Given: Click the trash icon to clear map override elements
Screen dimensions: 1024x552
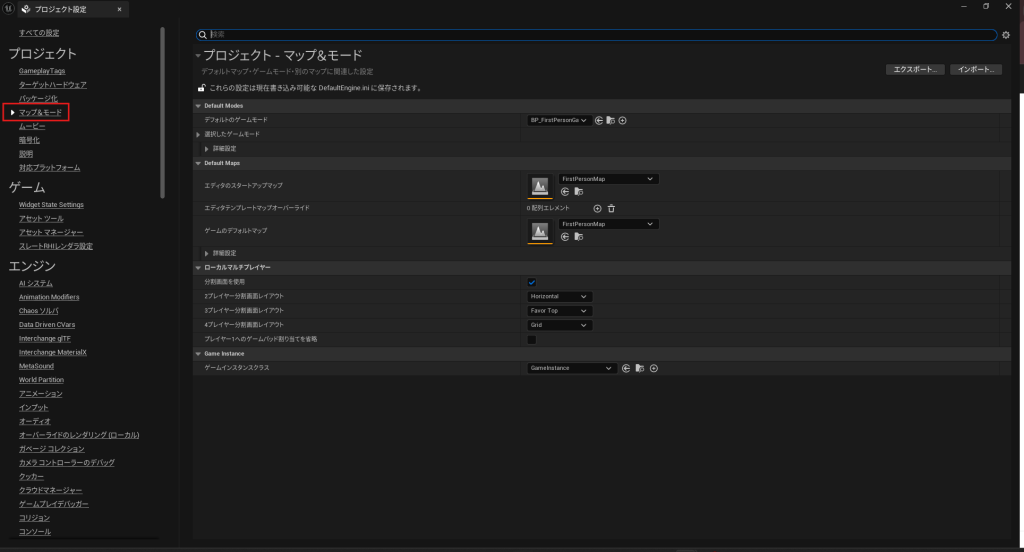Looking at the screenshot, I should [x=611, y=208].
